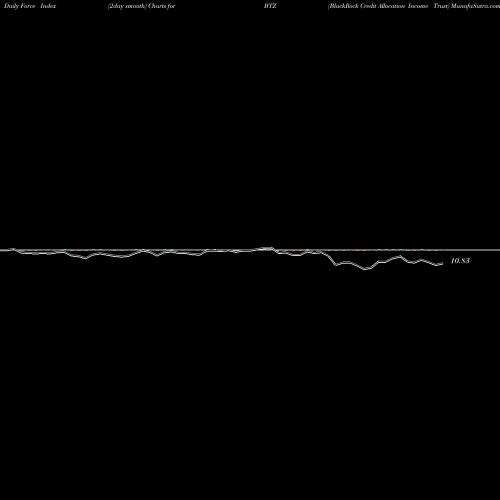This screenshot has height=500, width=500.
Task: Click the 'BlackRock Credit Allocation Income Trust' caption
Action: tap(389, 6)
